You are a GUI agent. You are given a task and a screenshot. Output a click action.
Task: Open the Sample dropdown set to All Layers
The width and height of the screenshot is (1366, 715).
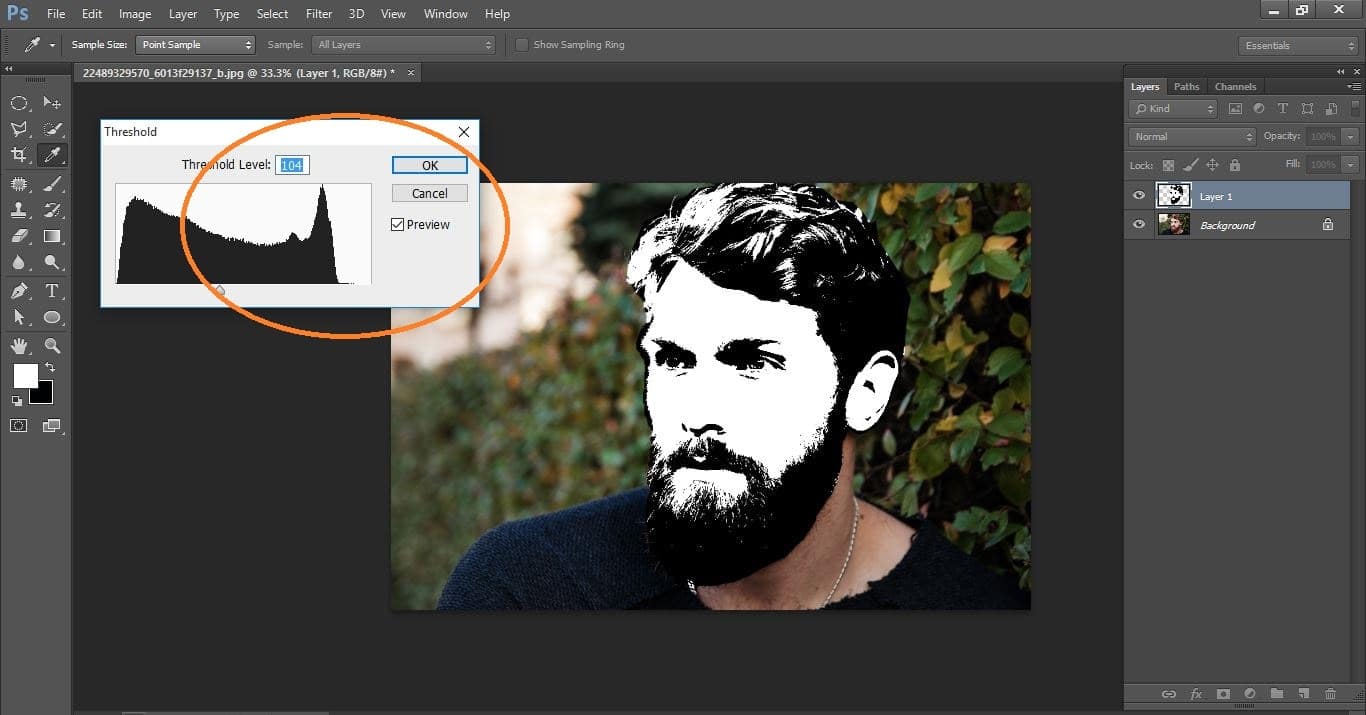point(403,44)
